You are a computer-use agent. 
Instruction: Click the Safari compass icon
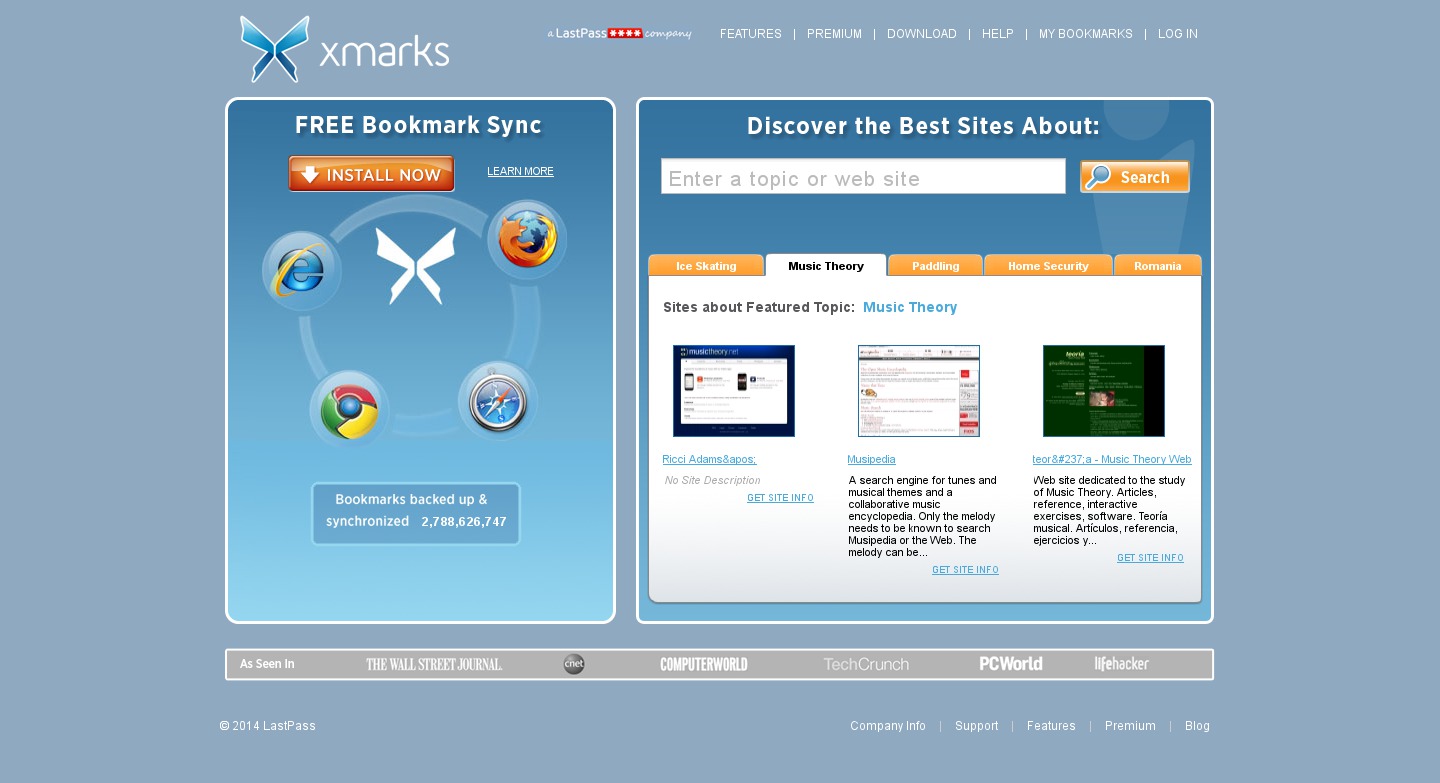pyautogui.click(x=498, y=401)
